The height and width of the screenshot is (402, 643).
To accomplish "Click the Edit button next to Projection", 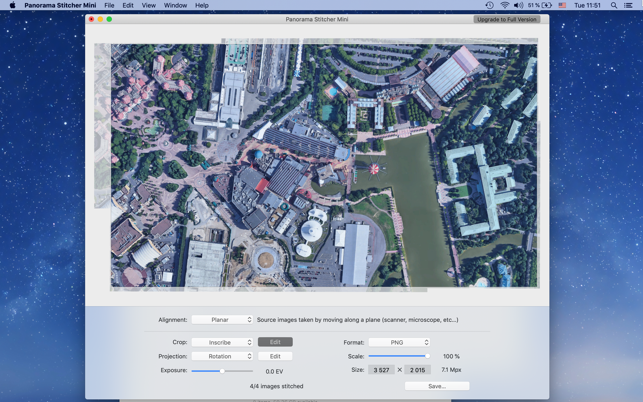I will tap(275, 356).
